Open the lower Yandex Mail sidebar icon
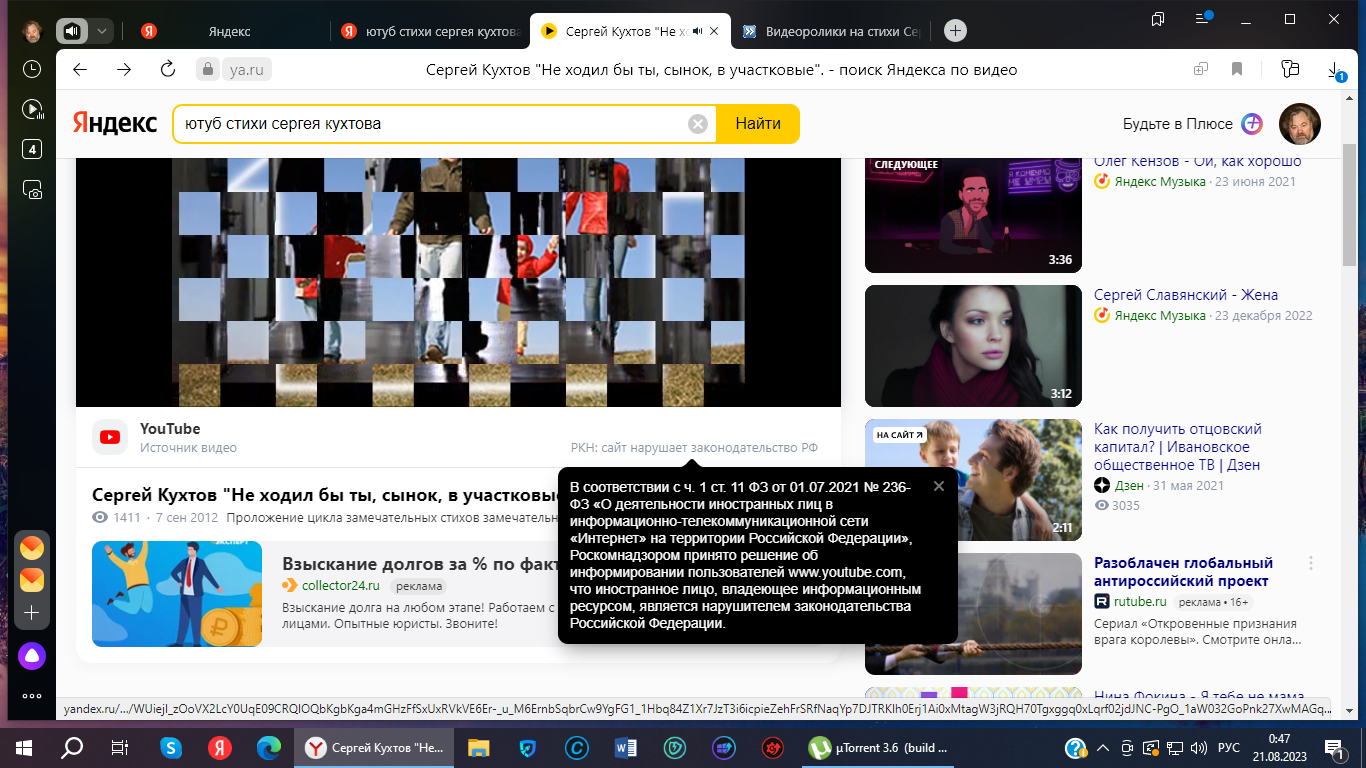 (x=32, y=579)
